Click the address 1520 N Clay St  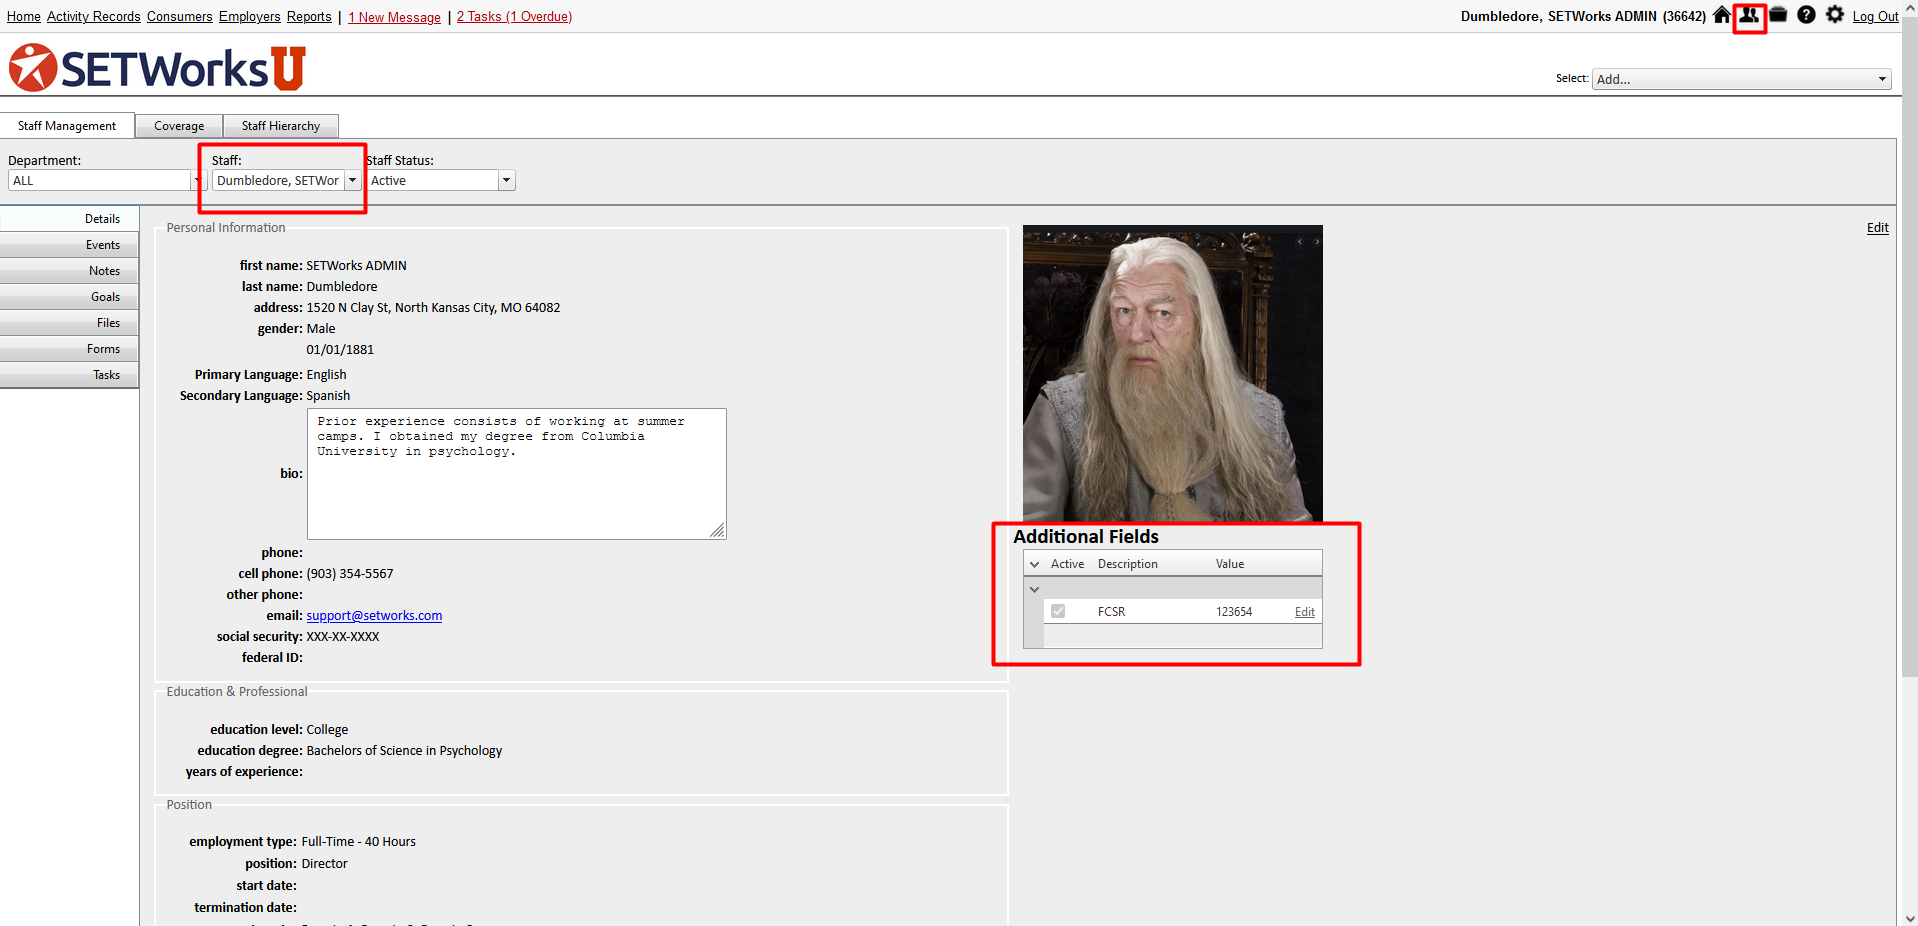tap(433, 308)
